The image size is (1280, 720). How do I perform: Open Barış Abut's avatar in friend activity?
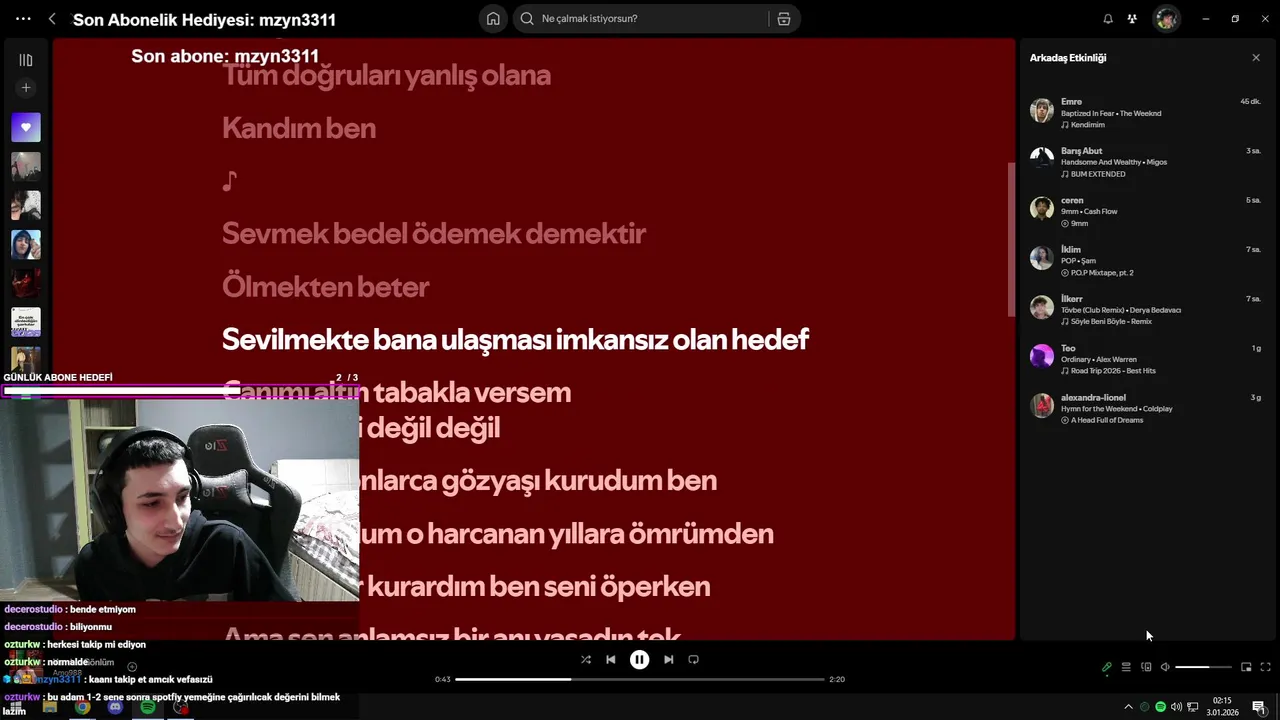1042,160
